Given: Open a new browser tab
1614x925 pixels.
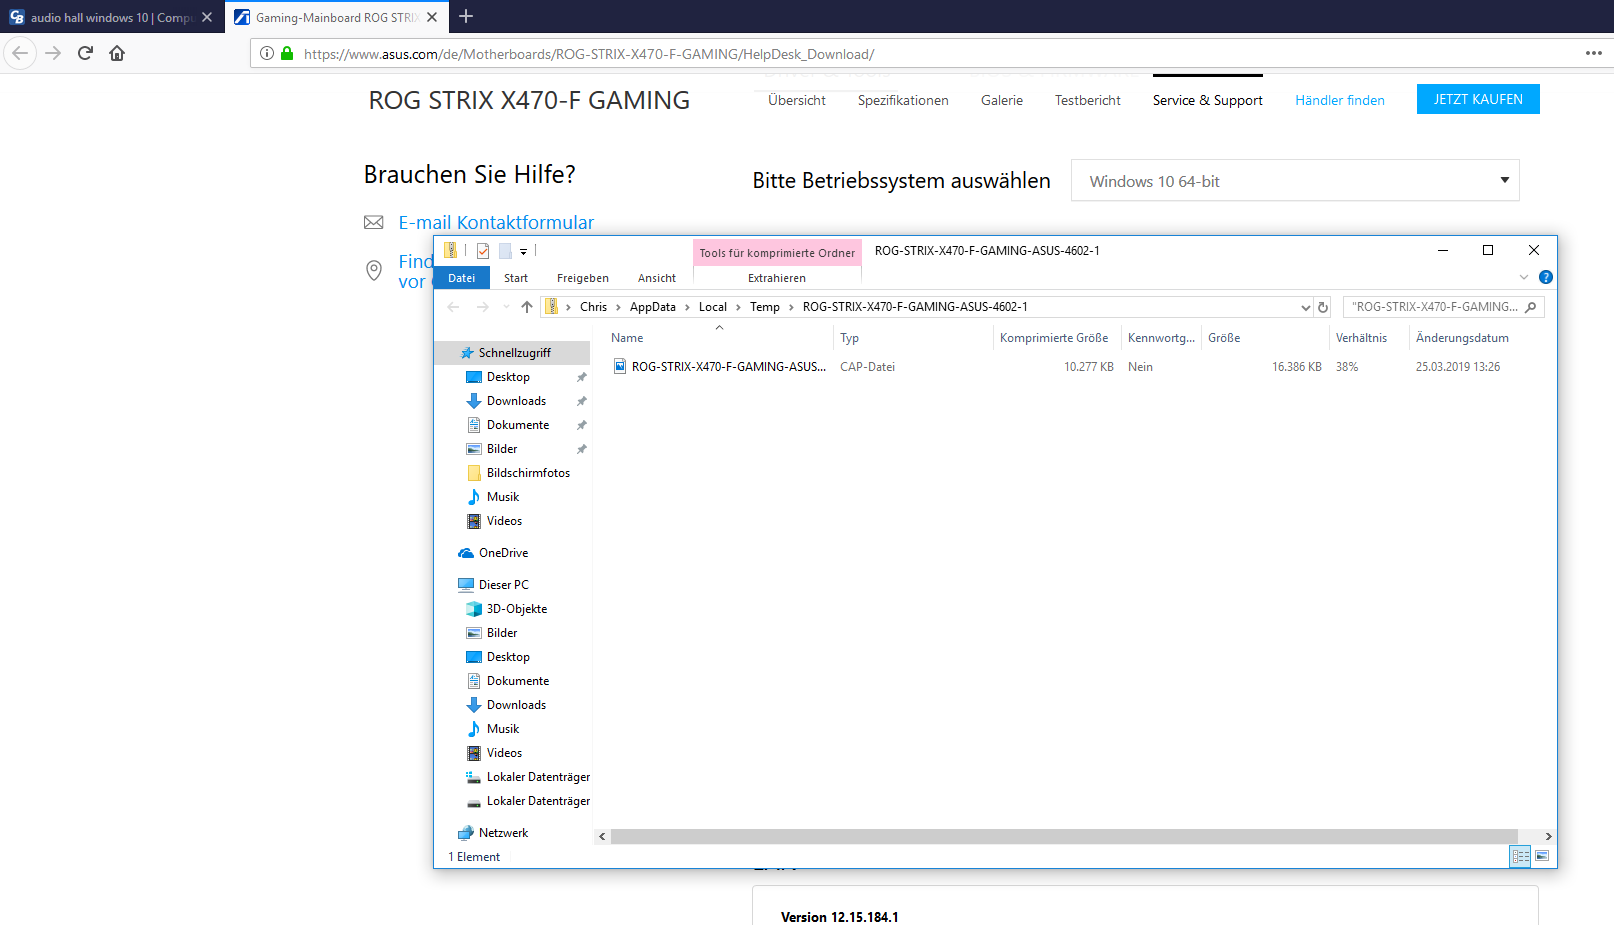Looking at the screenshot, I should point(466,16).
